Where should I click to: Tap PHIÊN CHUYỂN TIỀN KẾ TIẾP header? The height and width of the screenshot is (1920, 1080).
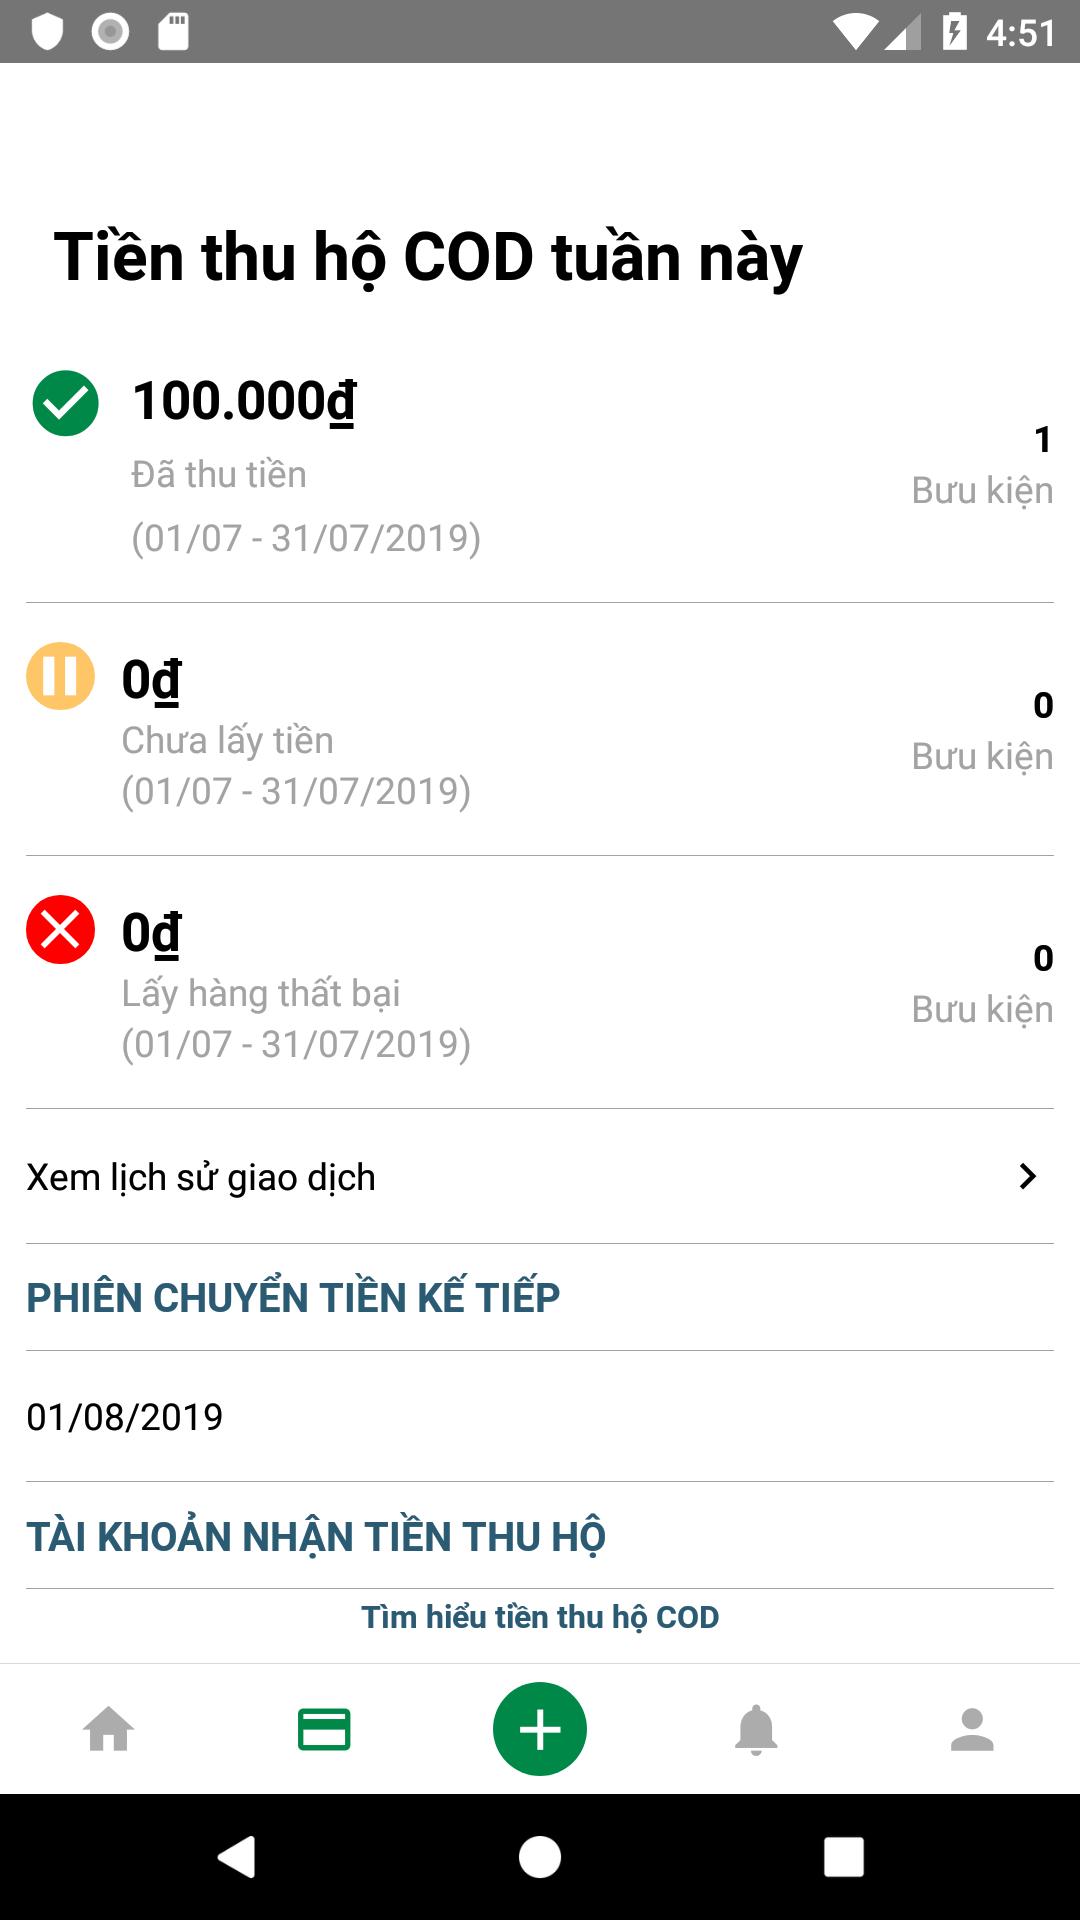[293, 1297]
